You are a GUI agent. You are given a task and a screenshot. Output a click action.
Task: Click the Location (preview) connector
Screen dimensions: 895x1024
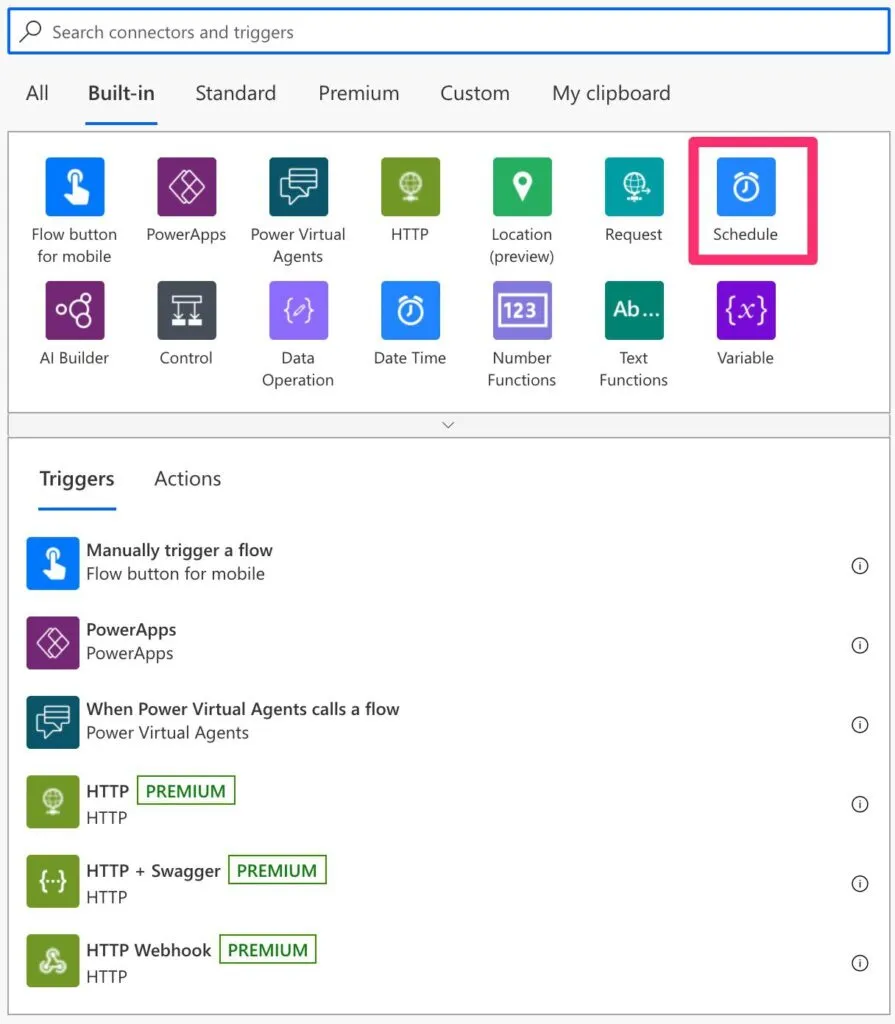(521, 187)
